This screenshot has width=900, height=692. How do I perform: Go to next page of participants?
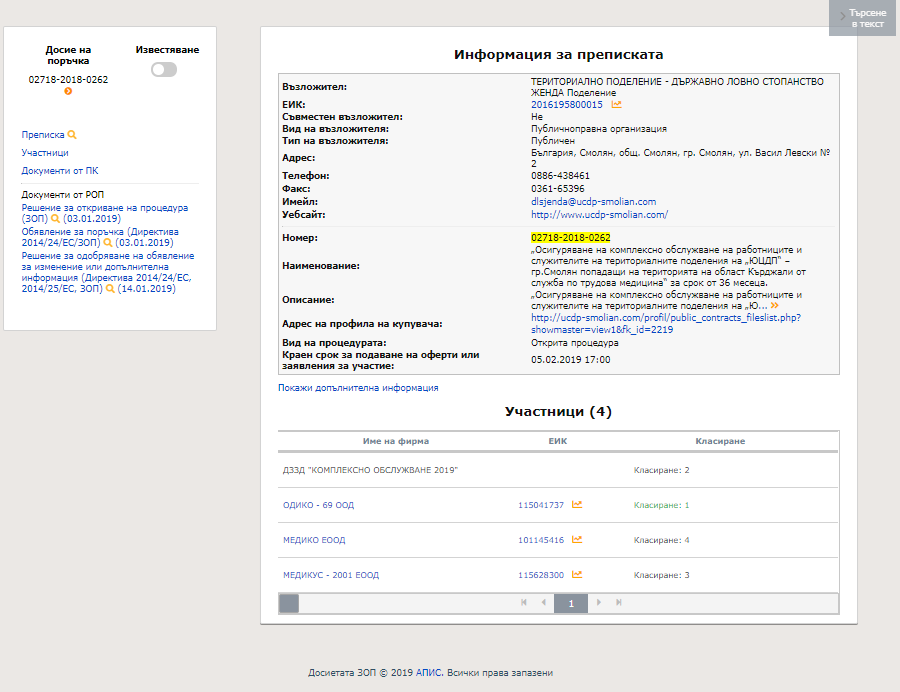click(x=599, y=603)
